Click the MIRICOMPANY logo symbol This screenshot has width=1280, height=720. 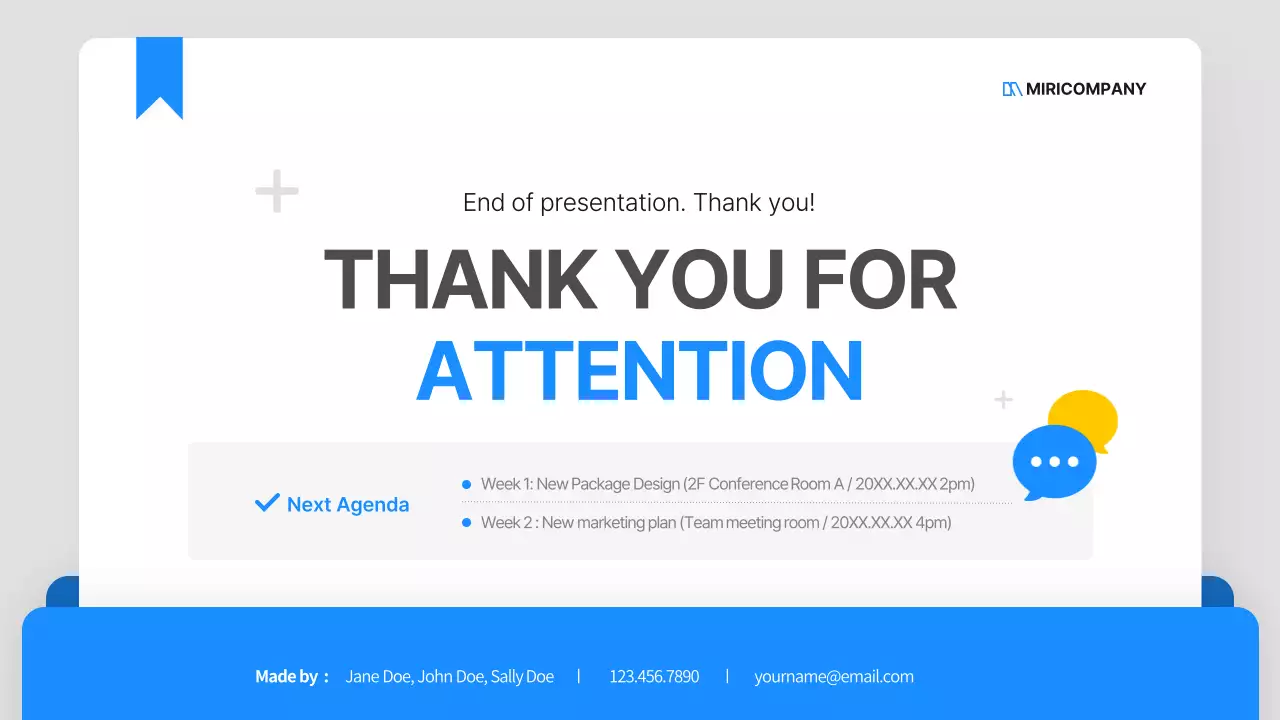click(x=1012, y=89)
